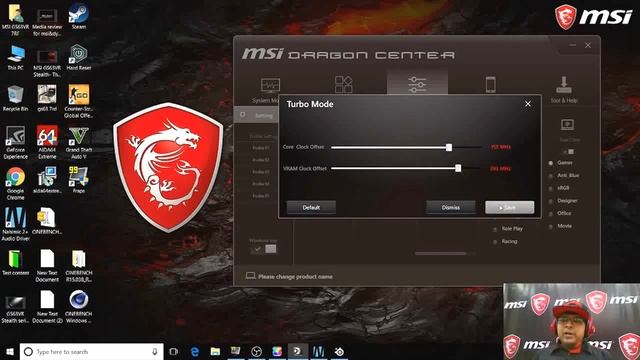Viewport: 640px width, 360px height.
Task: Select the Racing option
Action: click(x=505, y=242)
